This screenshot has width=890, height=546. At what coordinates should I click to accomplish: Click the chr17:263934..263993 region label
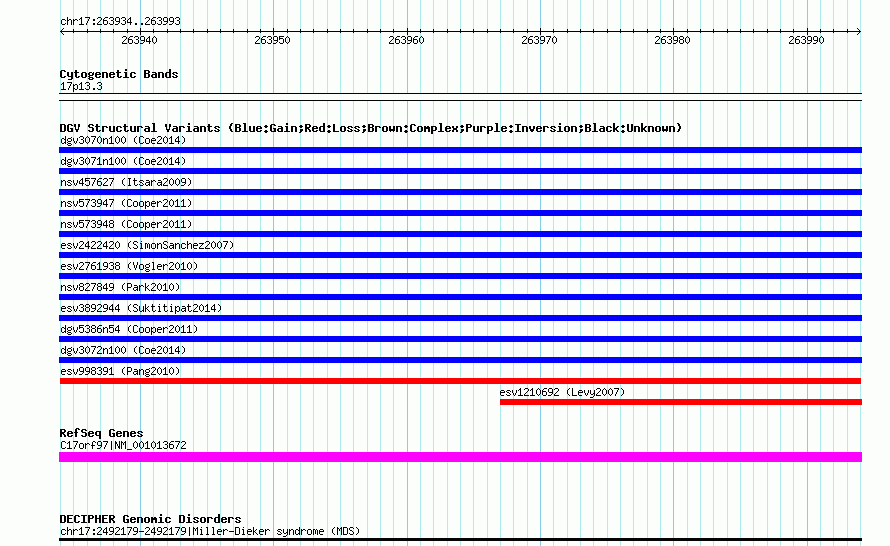pyautogui.click(x=120, y=22)
